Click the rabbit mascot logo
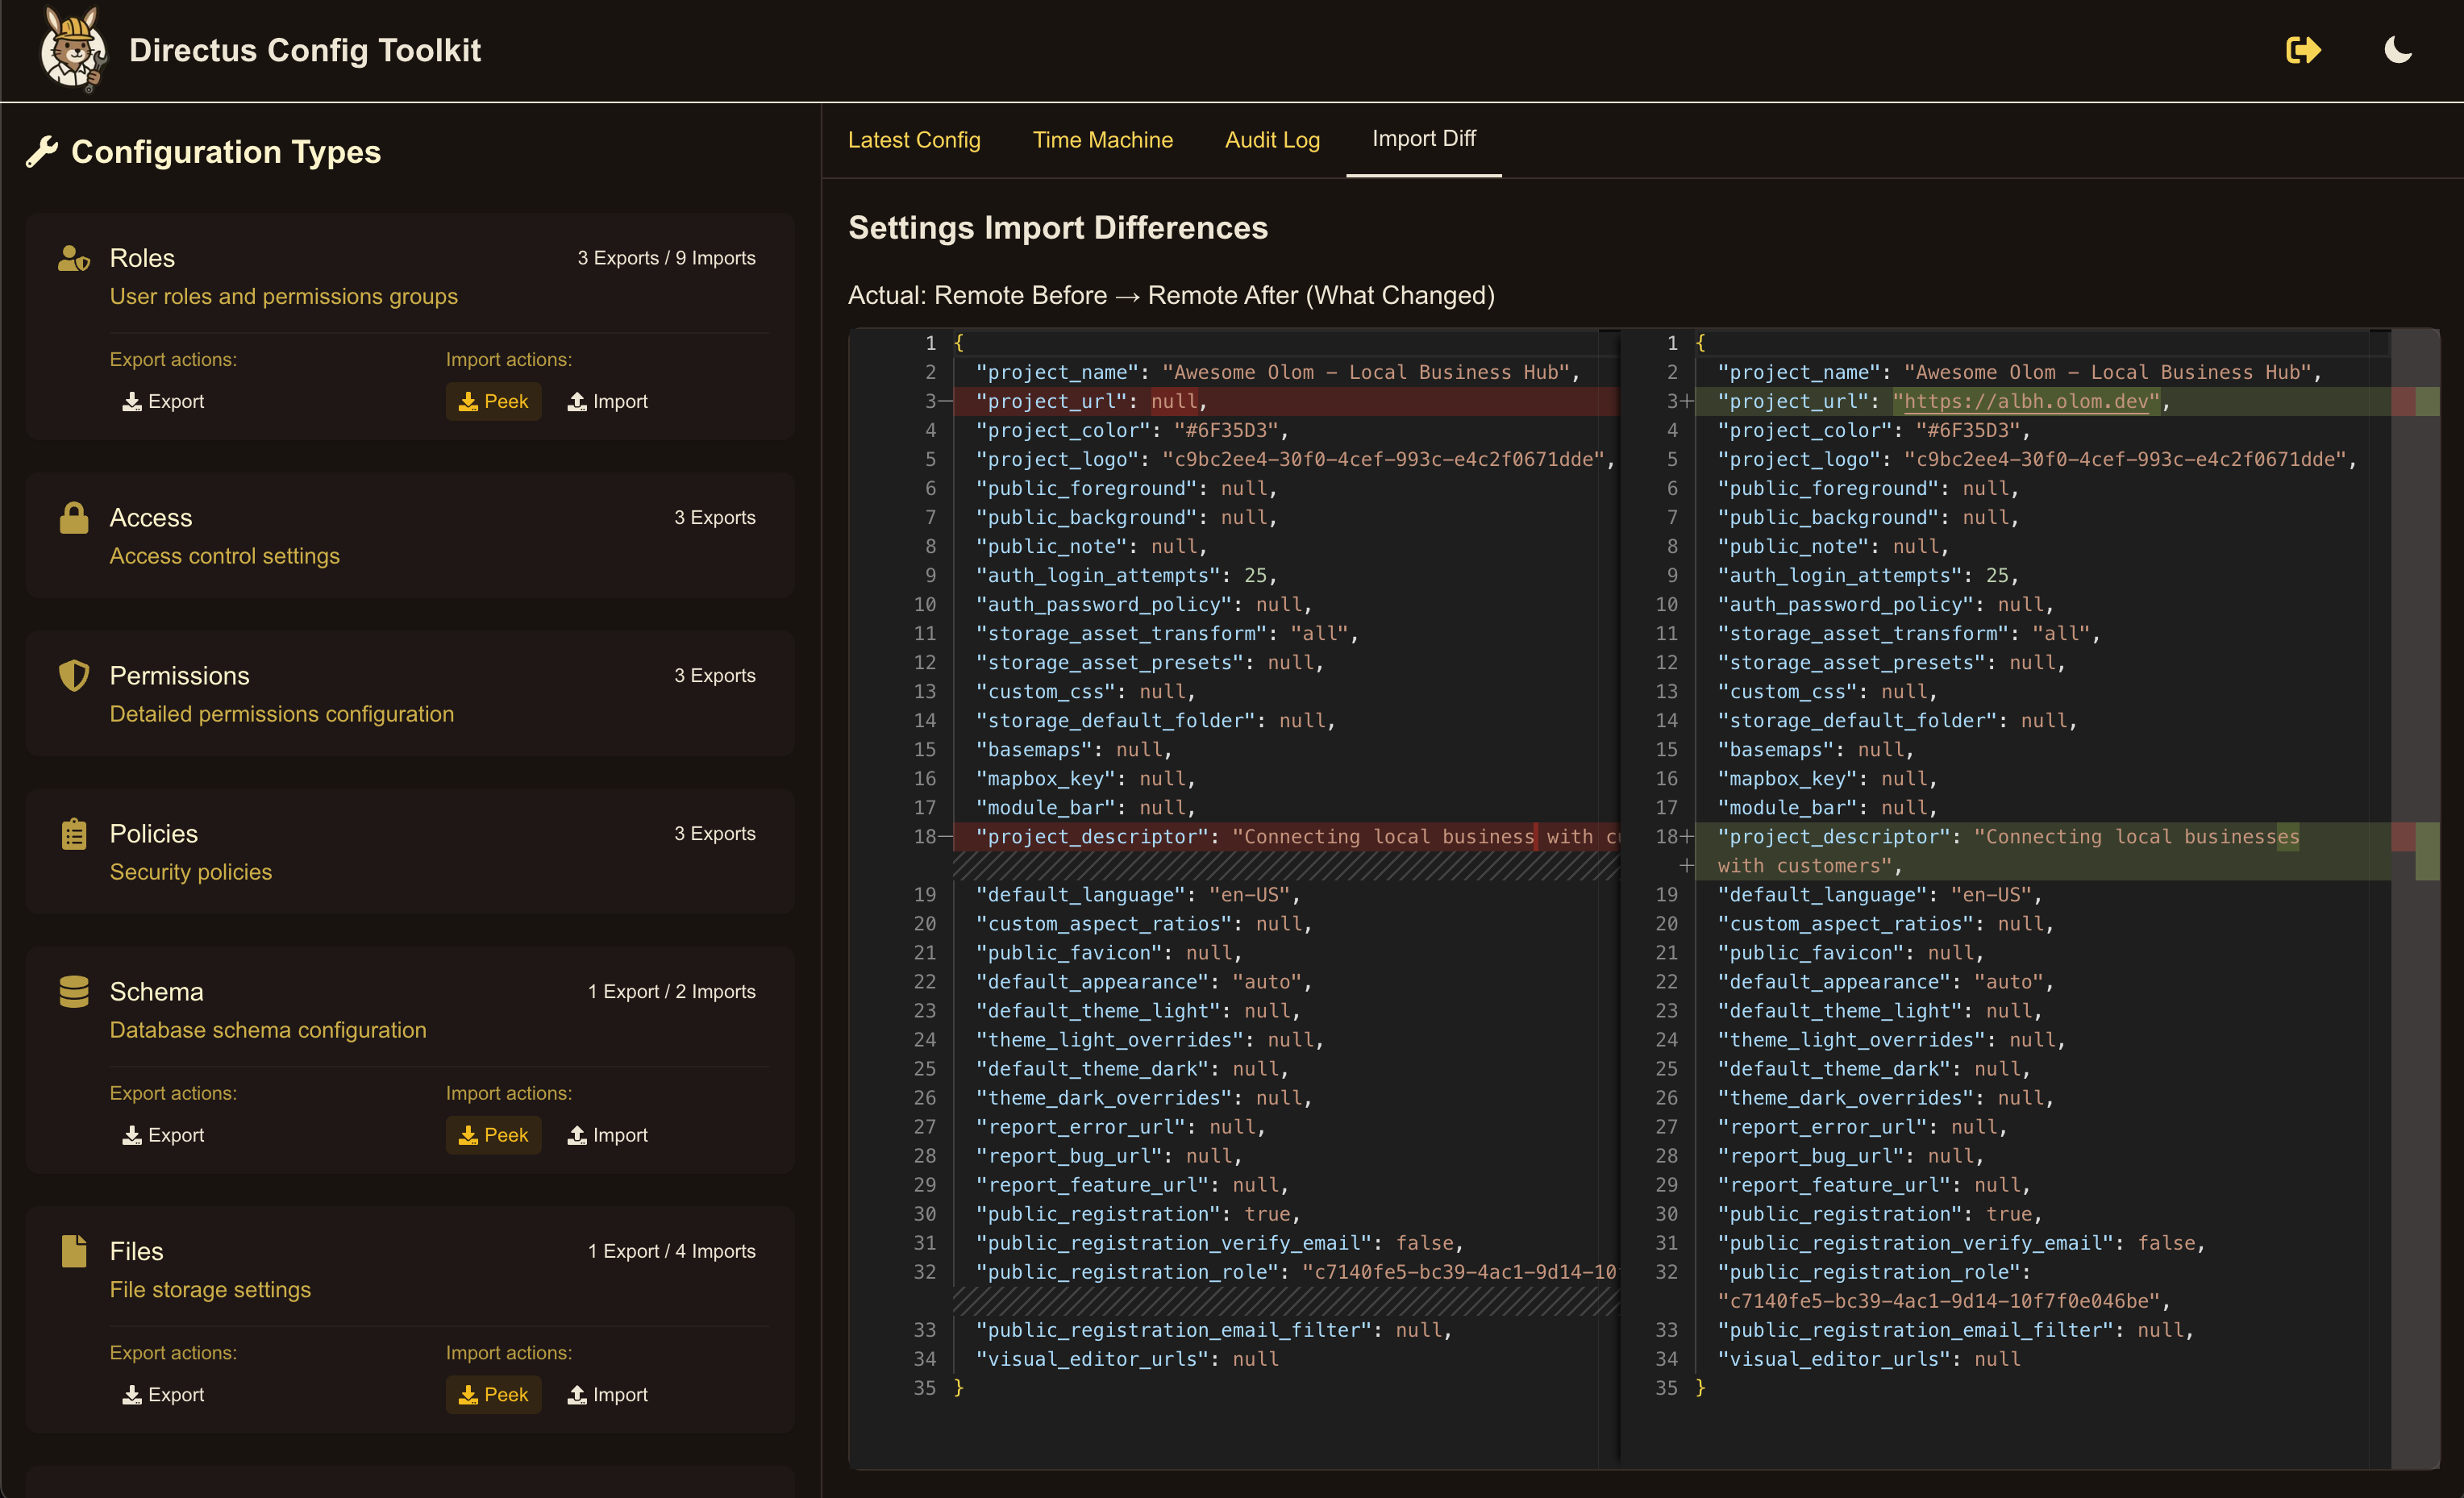Image resolution: width=2464 pixels, height=1498 pixels. click(72, 50)
